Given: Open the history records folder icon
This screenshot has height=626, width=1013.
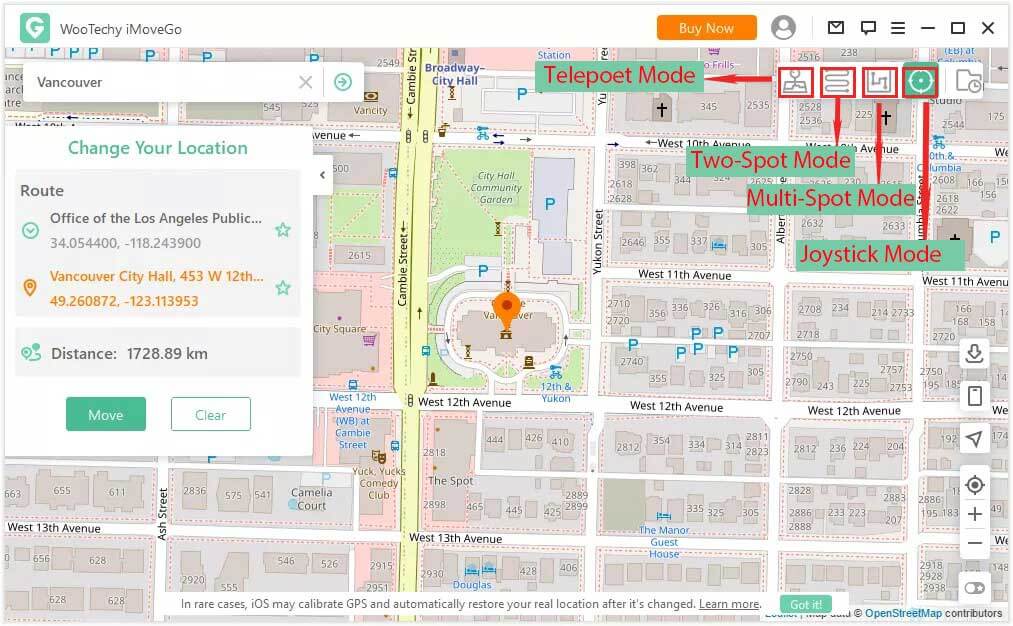Looking at the screenshot, I should point(967,82).
